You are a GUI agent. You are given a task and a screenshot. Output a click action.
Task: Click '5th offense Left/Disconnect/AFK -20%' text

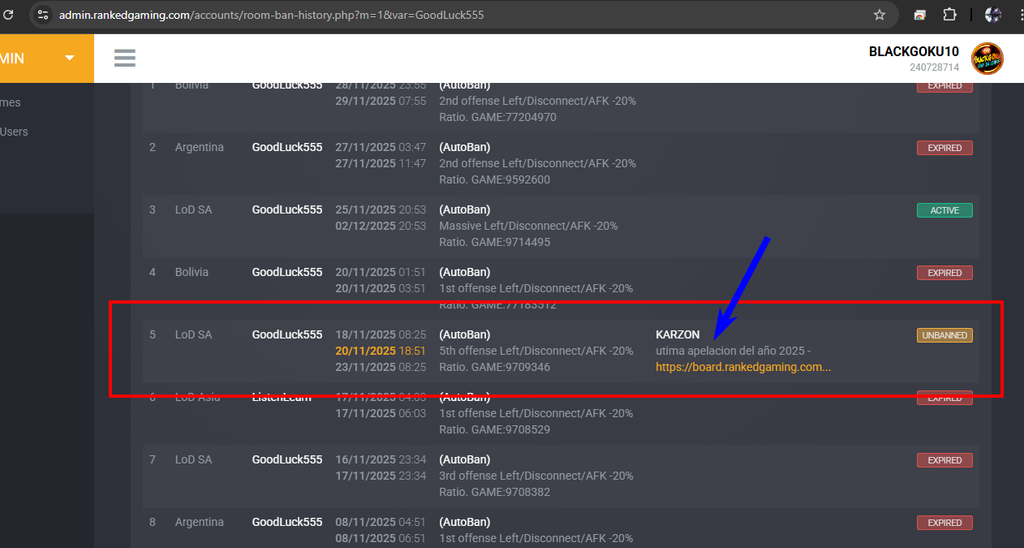[x=536, y=351]
